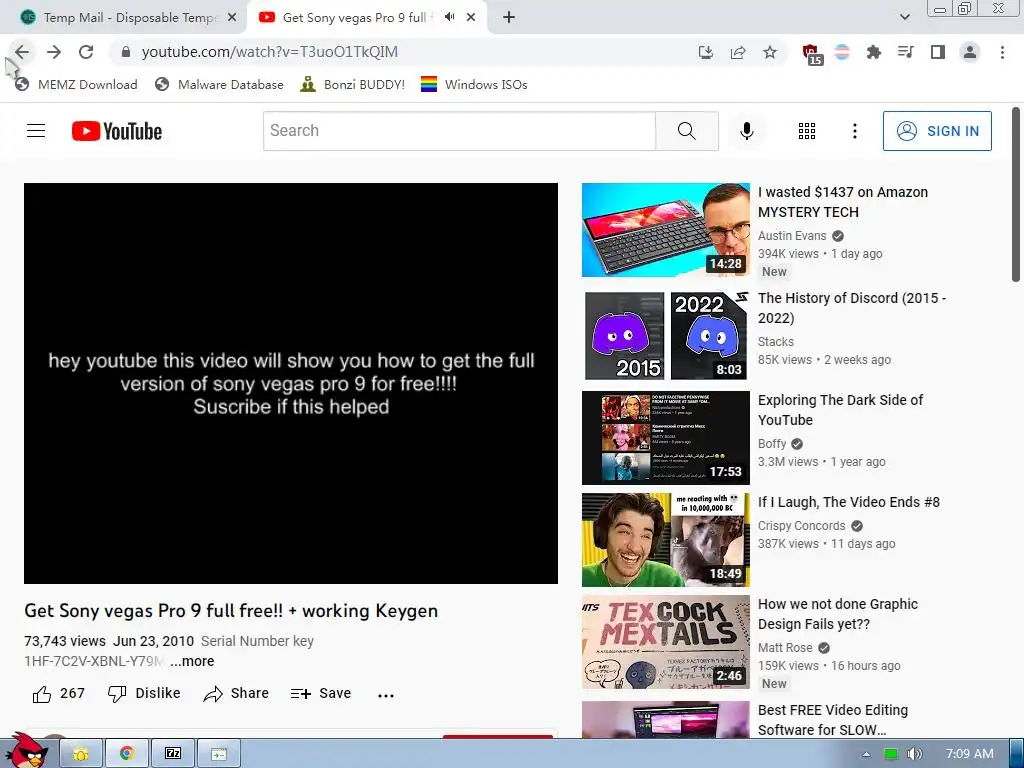This screenshot has width=1024, height=768.
Task: Go forward to the next page
Action: [54, 52]
